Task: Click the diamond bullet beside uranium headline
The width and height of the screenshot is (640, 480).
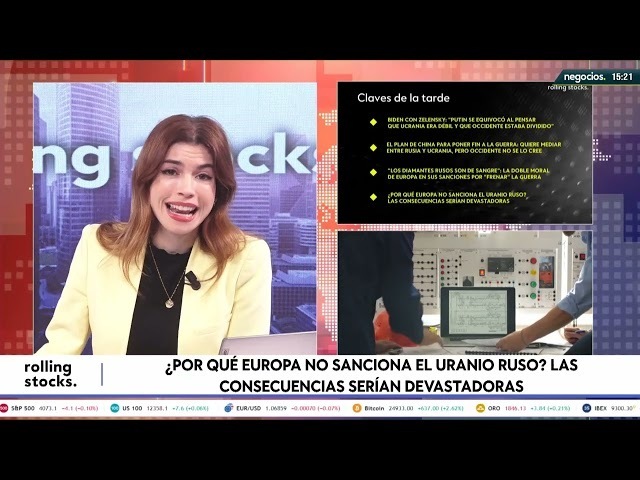Action: click(373, 197)
